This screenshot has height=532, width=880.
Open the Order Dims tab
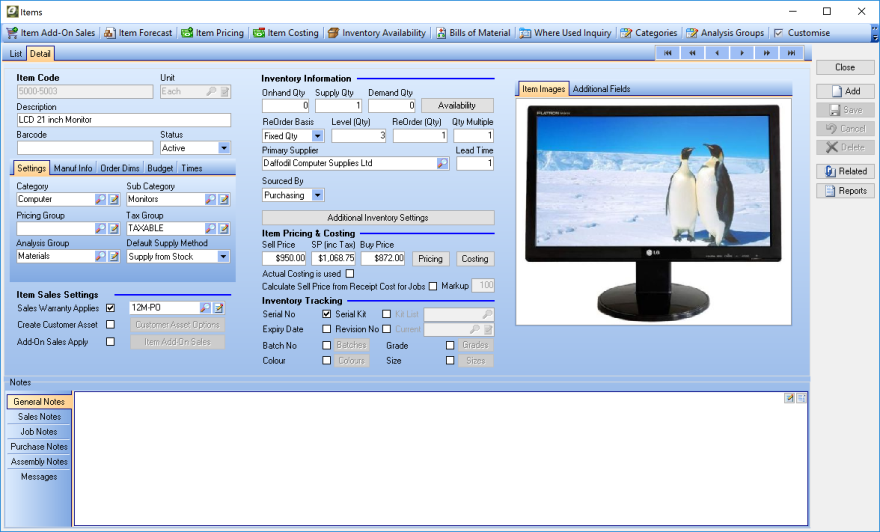(120, 168)
